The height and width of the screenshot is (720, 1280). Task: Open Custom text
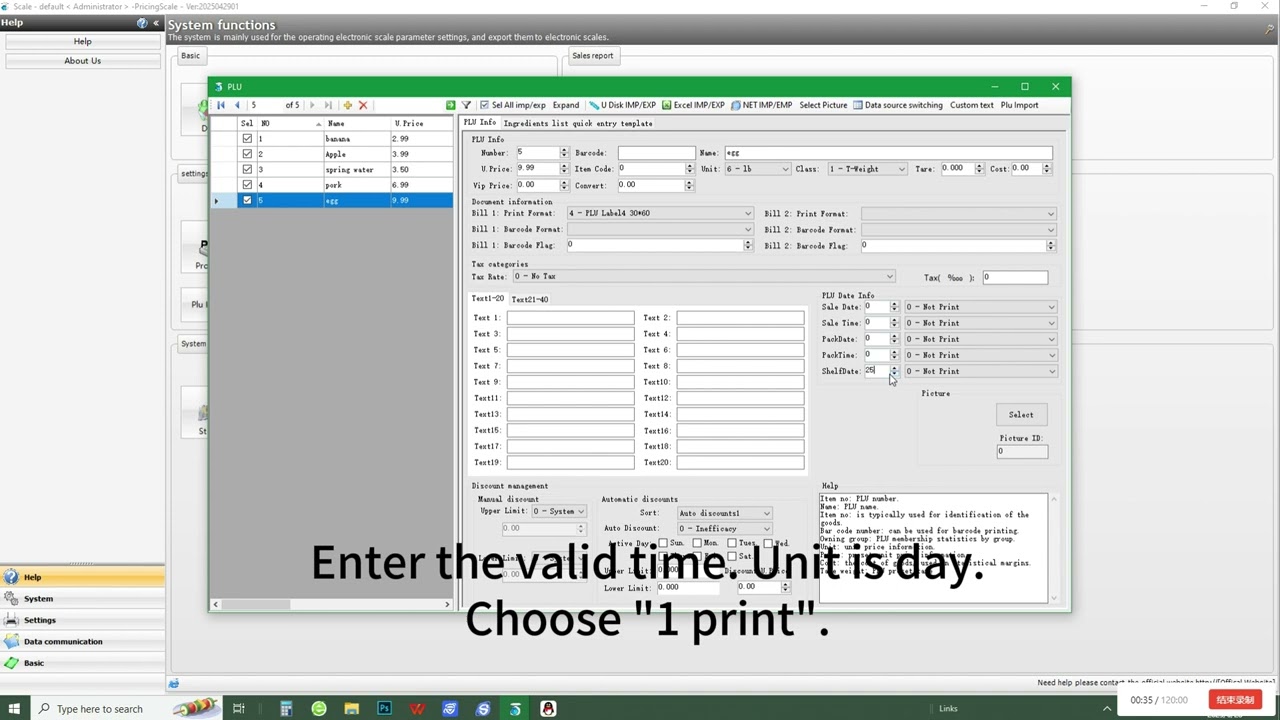pos(972,105)
